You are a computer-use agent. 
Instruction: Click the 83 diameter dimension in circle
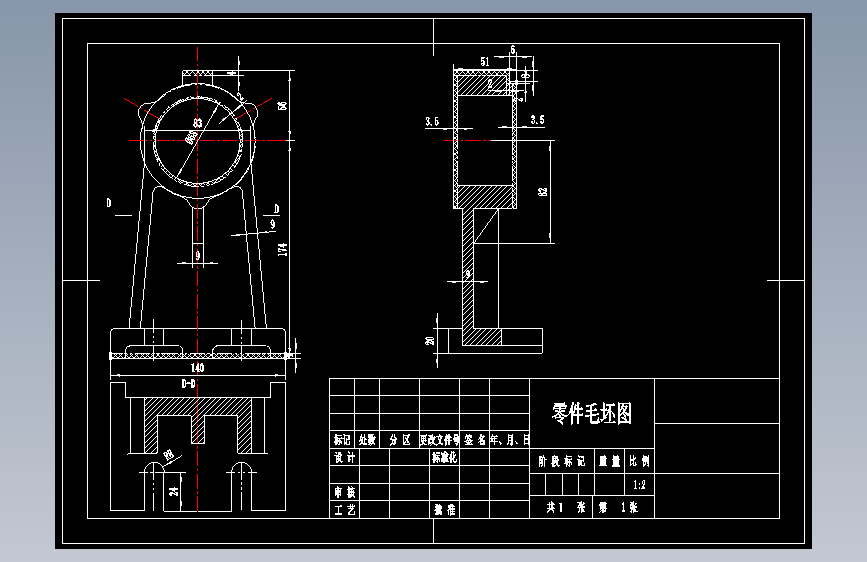coord(197,123)
